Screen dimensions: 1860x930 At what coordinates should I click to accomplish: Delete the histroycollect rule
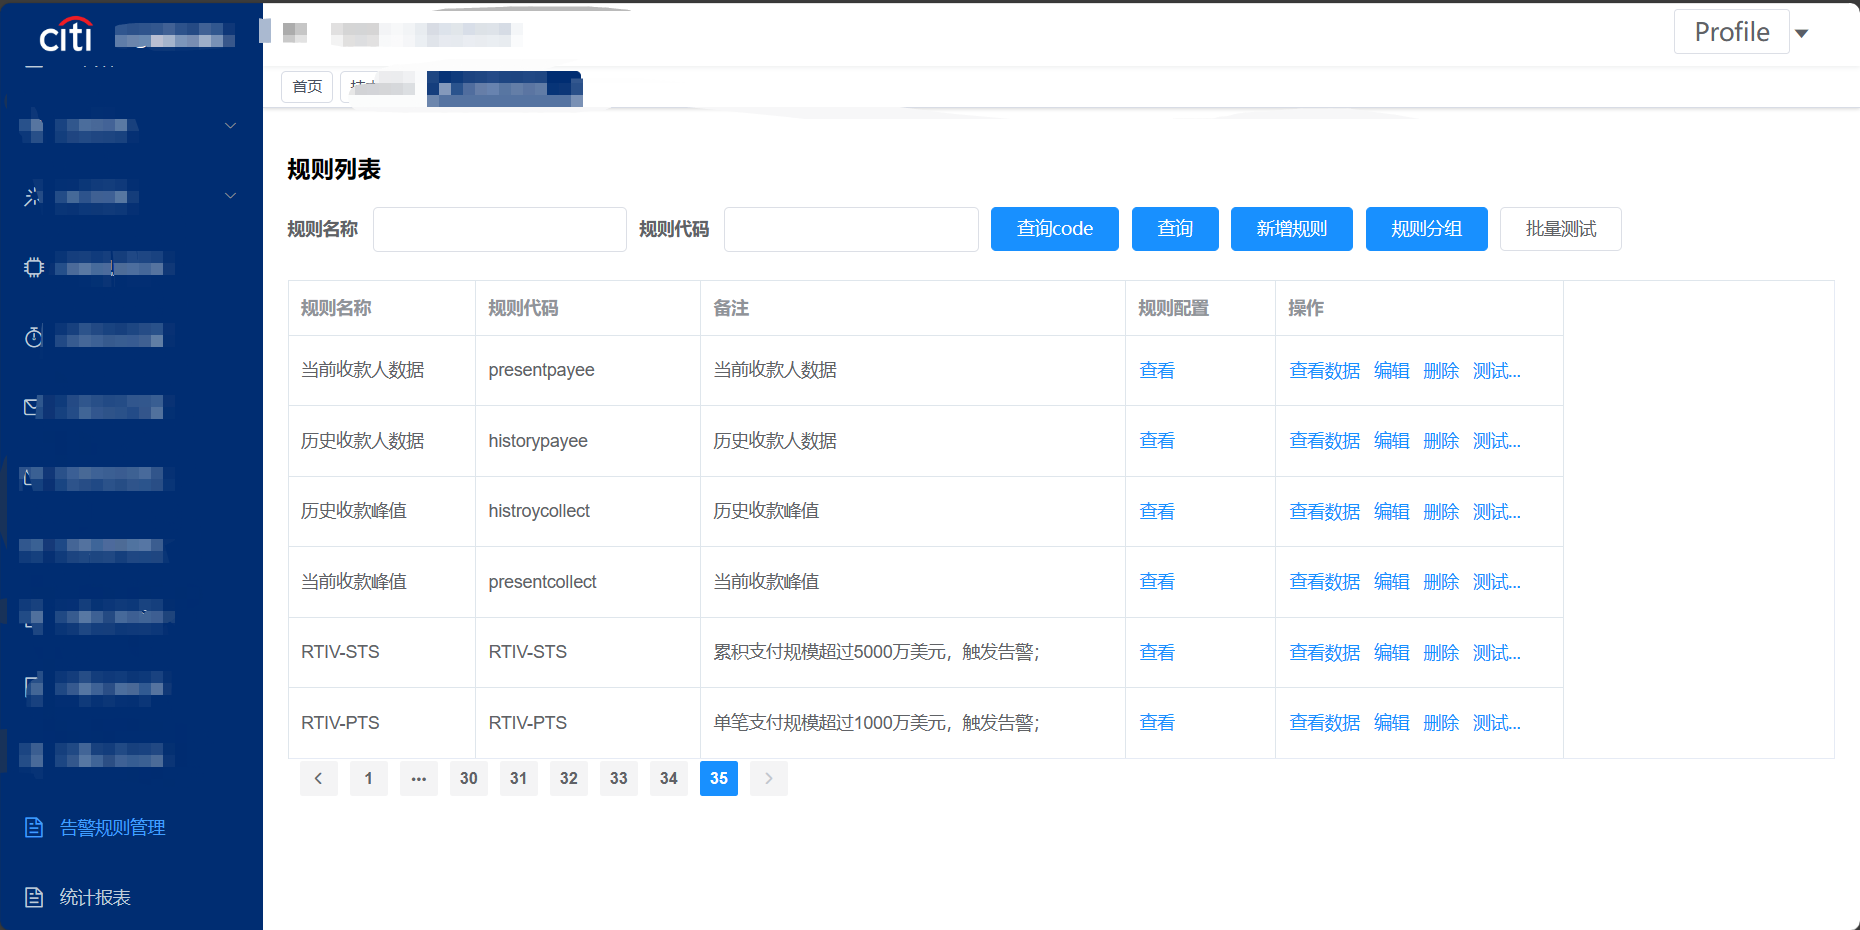pos(1441,512)
